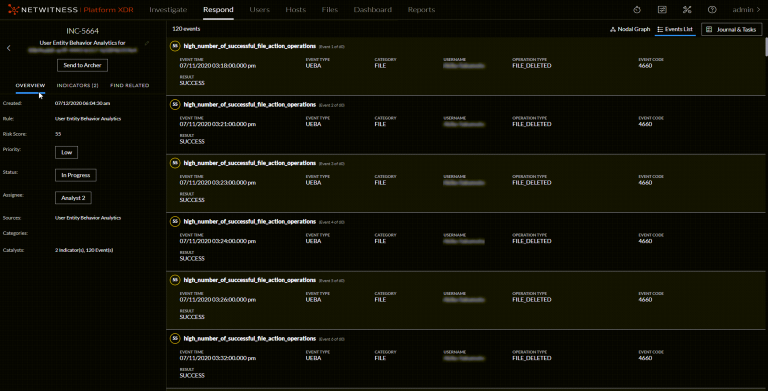
Task: Switch to Nodal Graph view
Action: (x=630, y=29)
